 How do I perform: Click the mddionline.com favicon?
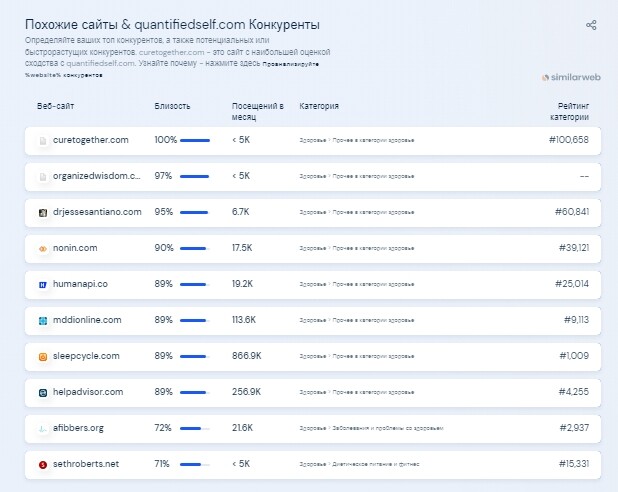(43, 321)
